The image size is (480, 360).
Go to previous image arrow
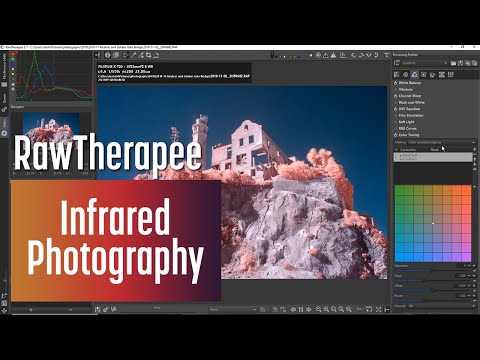point(293,309)
